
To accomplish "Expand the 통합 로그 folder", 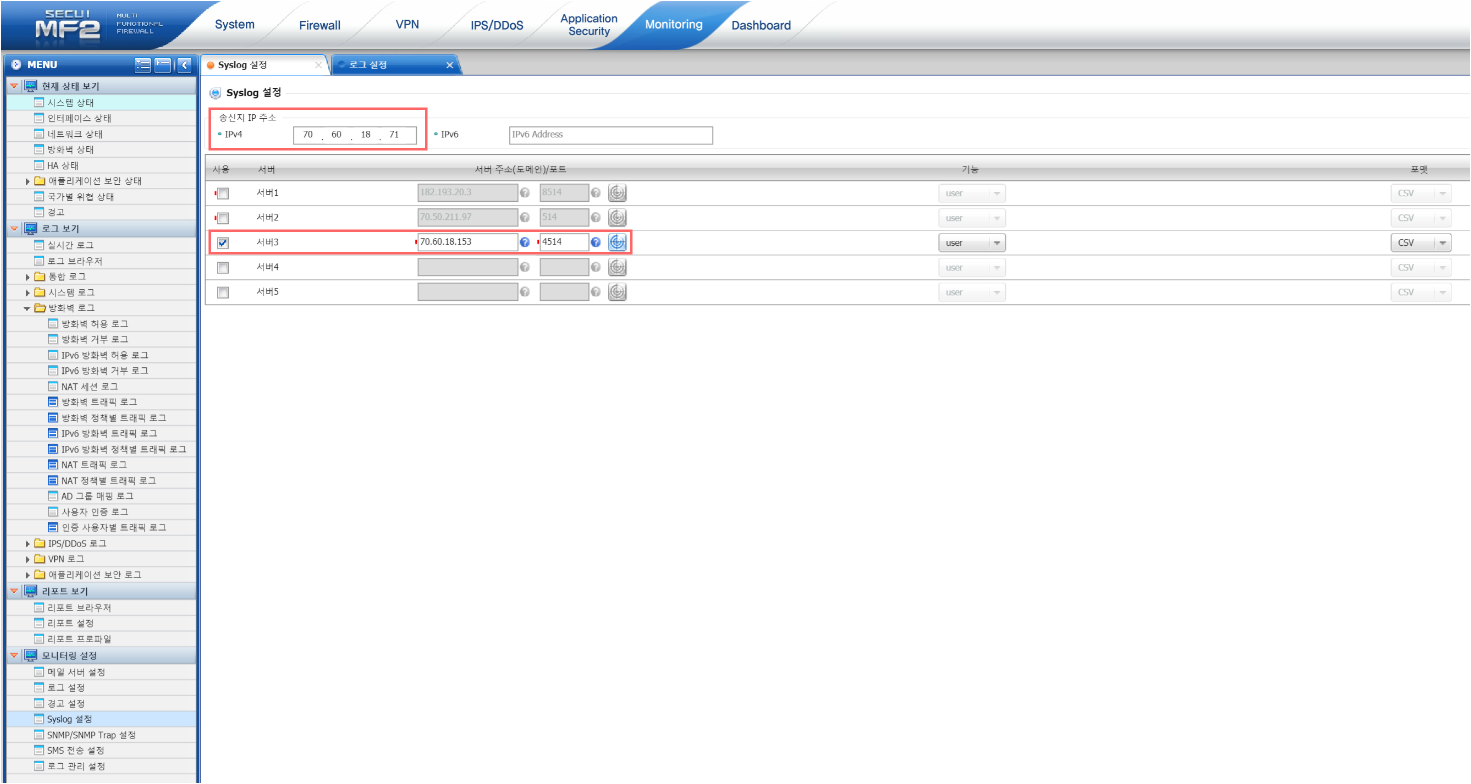I will (x=28, y=277).
